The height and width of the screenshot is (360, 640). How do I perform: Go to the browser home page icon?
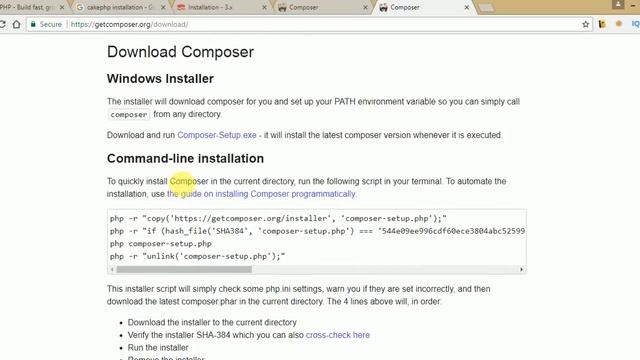16,24
